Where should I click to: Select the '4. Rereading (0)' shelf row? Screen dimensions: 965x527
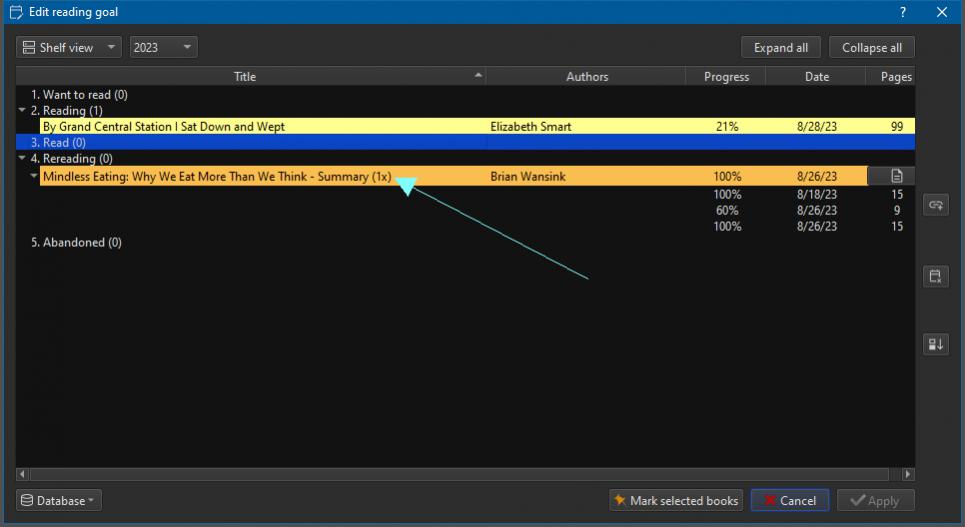pyautogui.click(x=465, y=159)
